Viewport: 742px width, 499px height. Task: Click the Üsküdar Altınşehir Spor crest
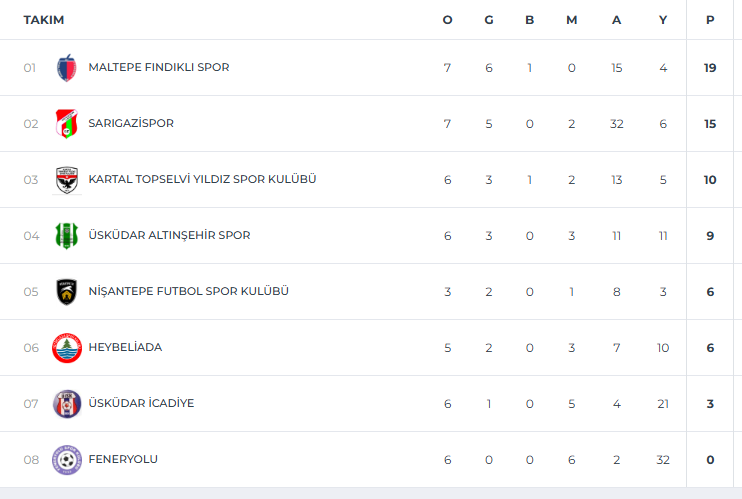(67, 236)
